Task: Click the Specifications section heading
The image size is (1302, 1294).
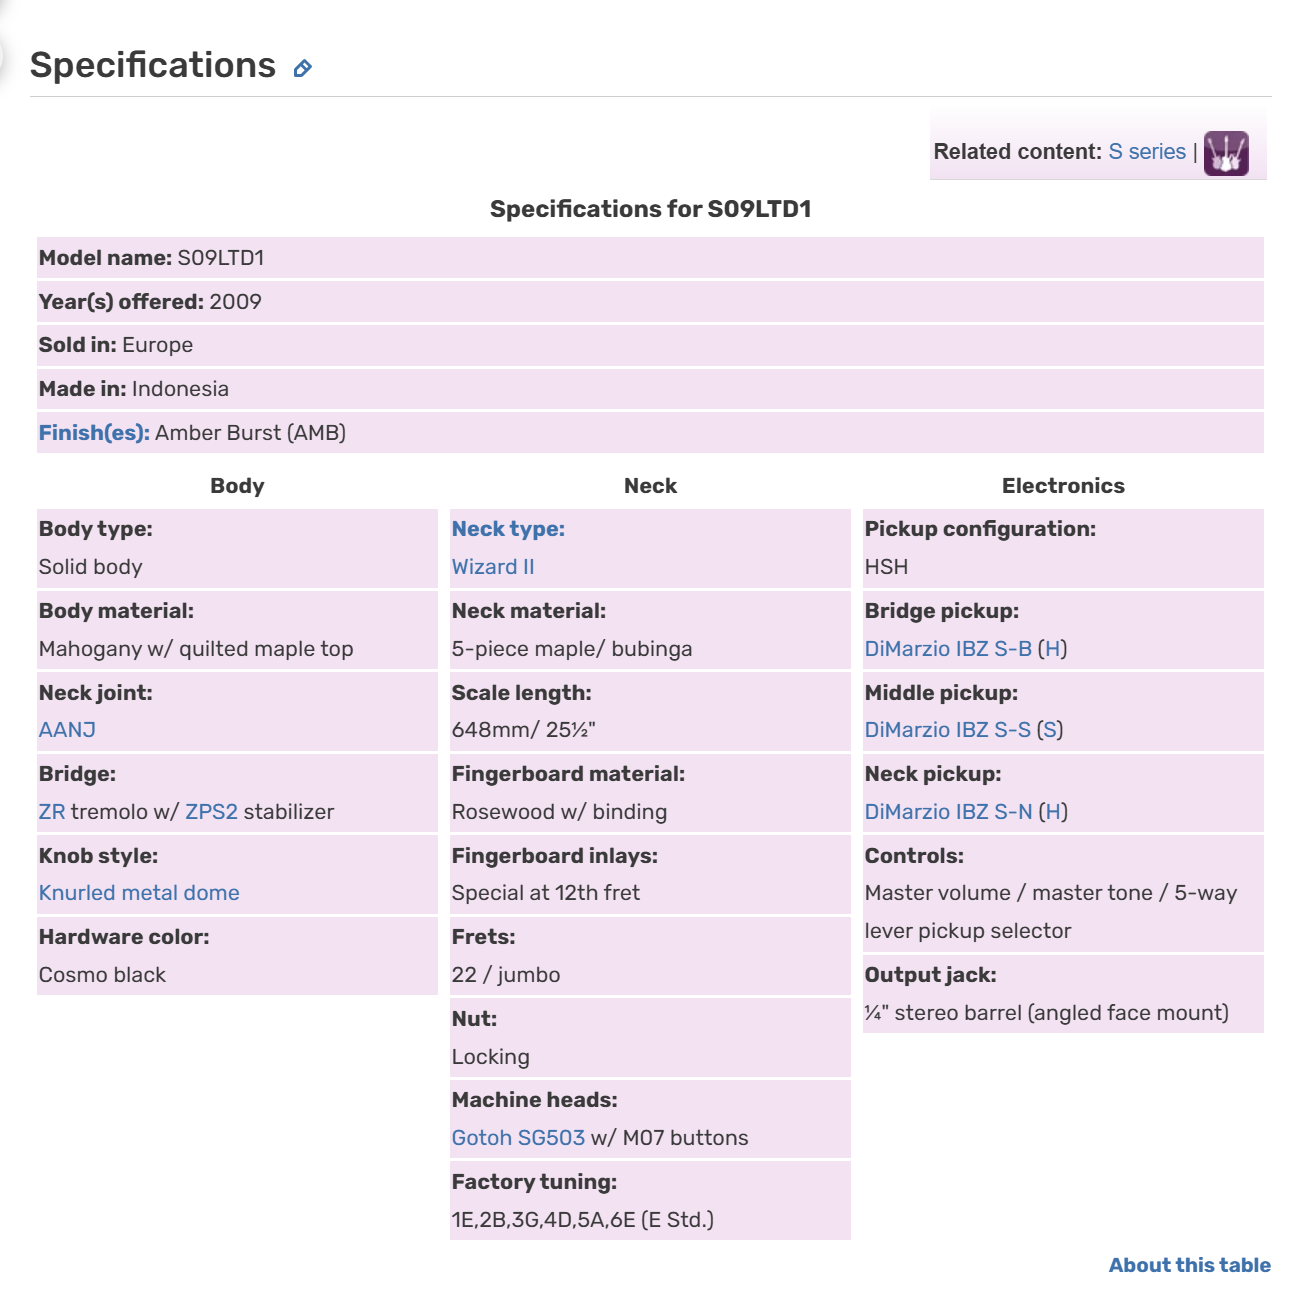Action: coord(153,65)
